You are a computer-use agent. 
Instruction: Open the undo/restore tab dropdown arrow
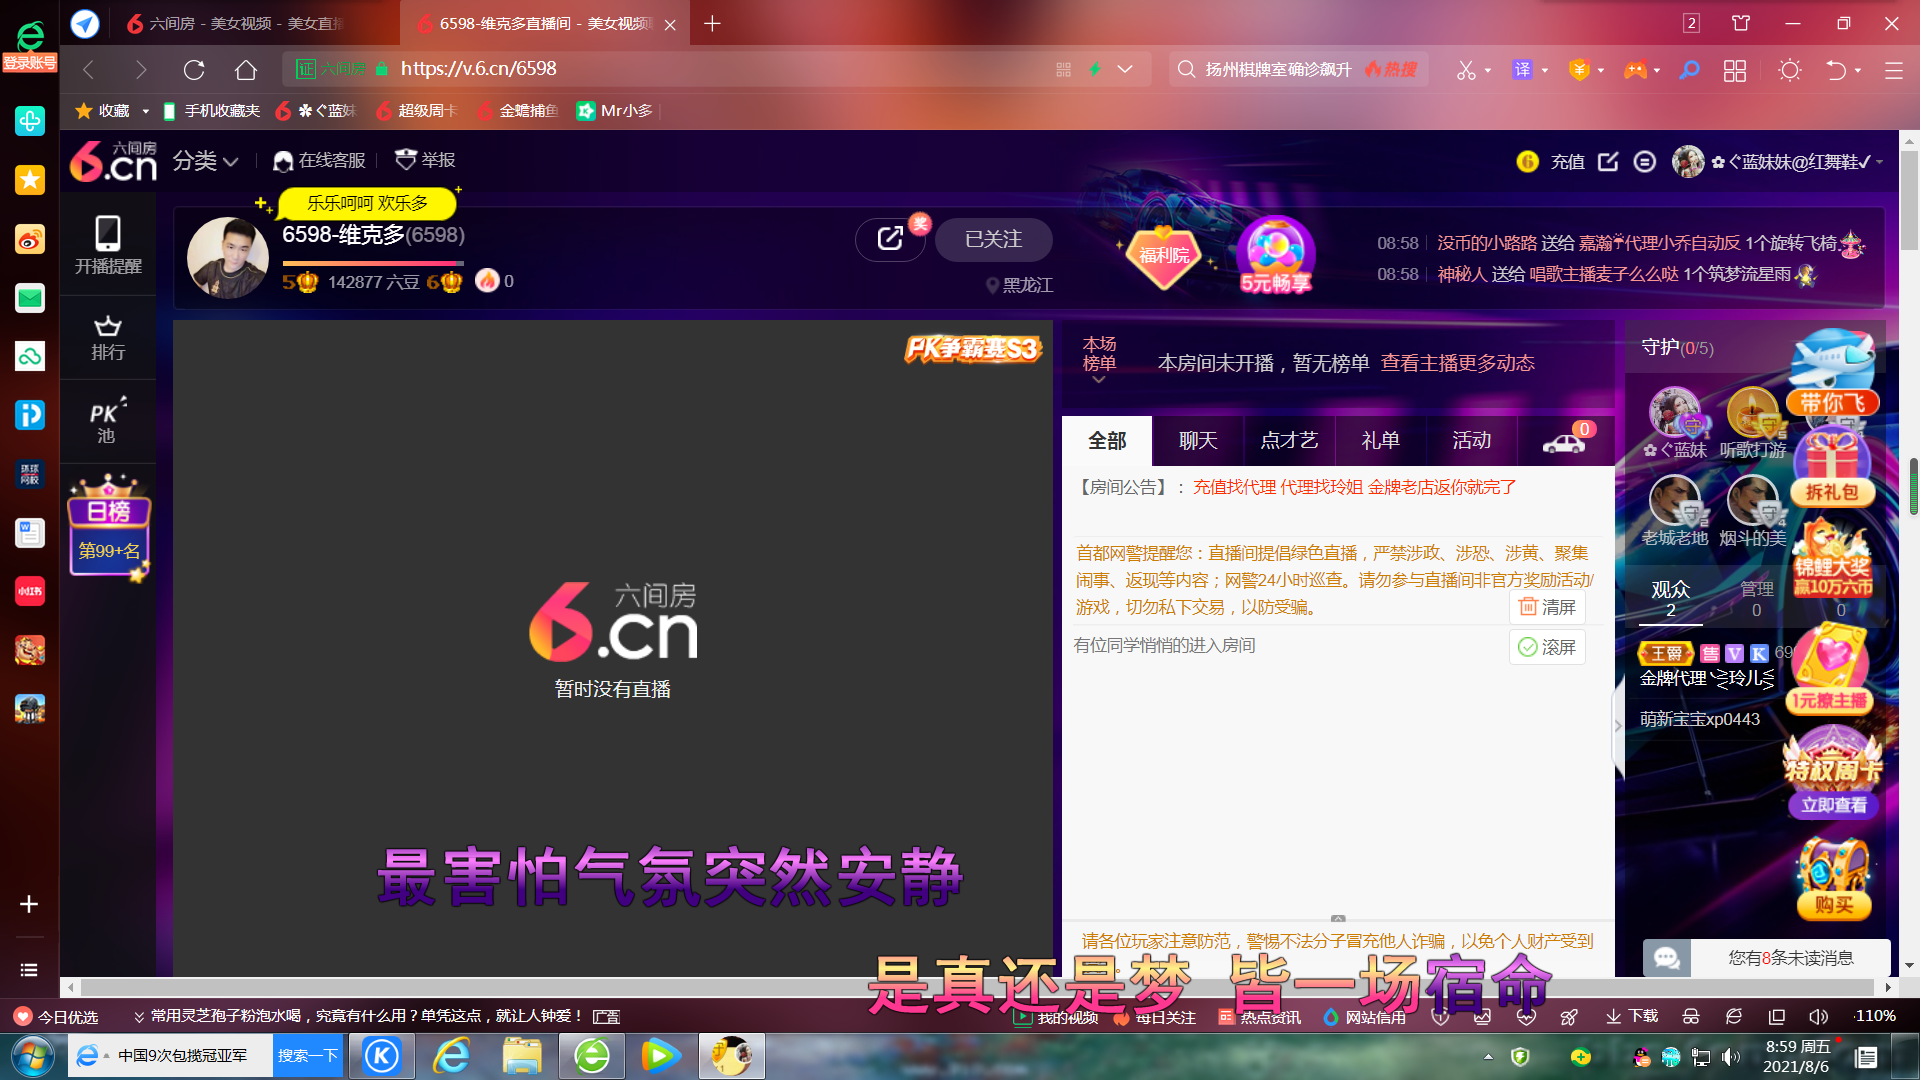click(x=1858, y=70)
